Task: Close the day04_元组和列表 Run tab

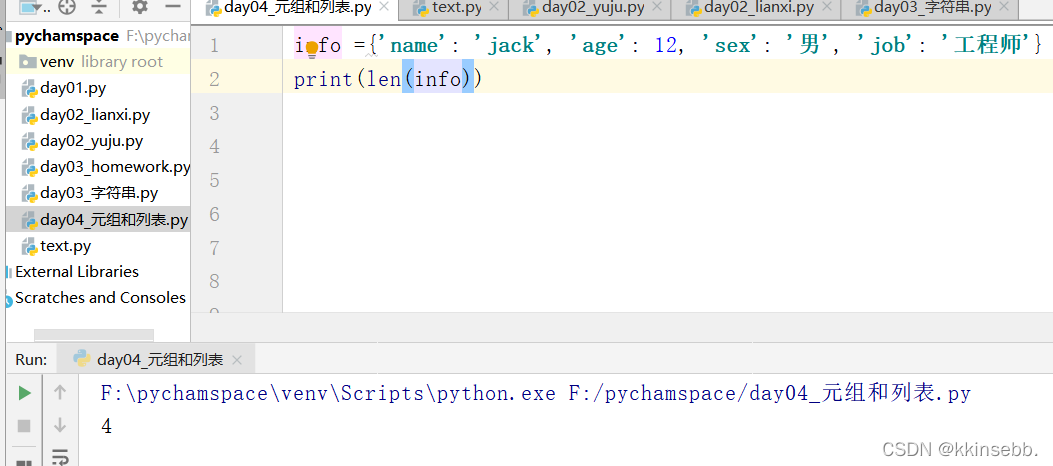Action: tap(236, 360)
